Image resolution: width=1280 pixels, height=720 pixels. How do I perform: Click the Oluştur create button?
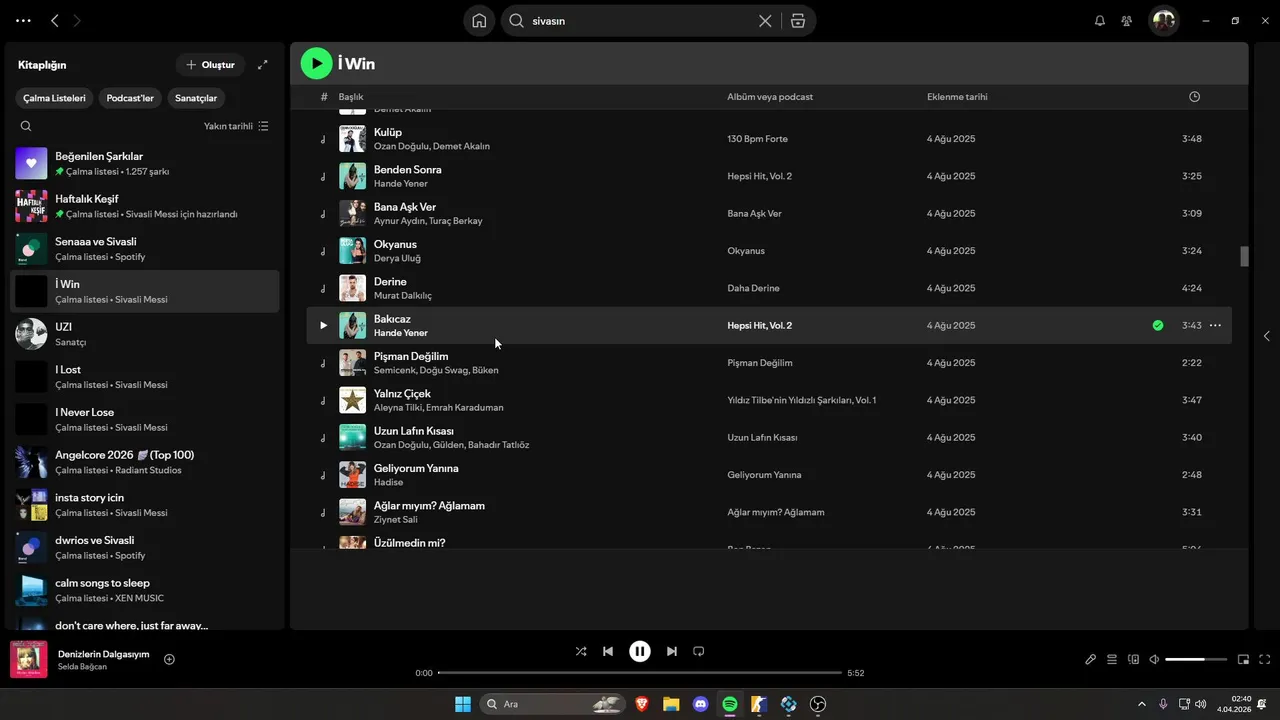pyautogui.click(x=210, y=65)
